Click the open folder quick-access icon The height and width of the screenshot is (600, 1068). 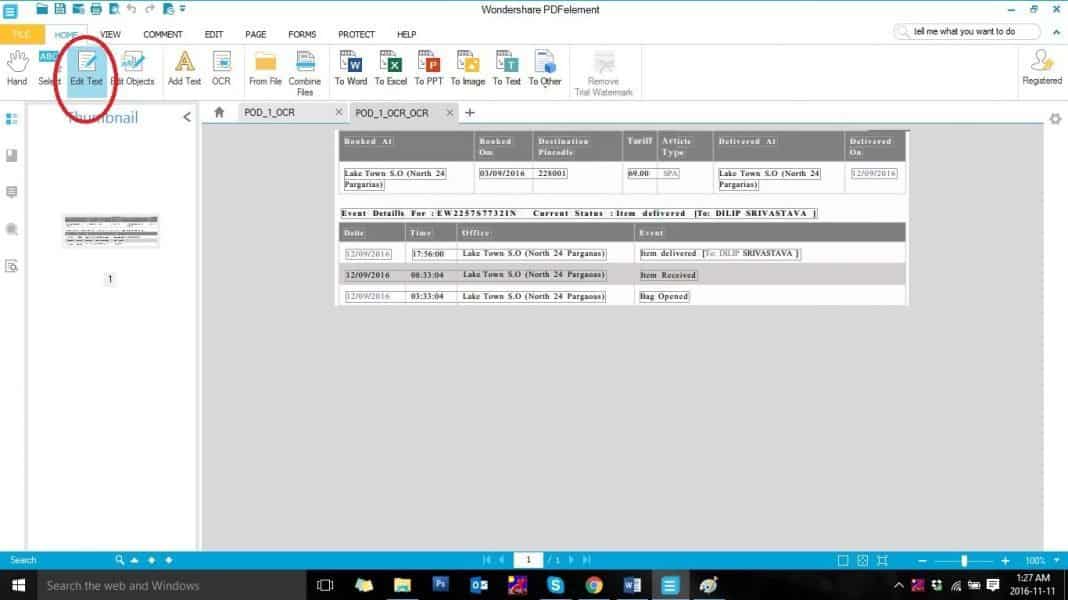tap(42, 9)
